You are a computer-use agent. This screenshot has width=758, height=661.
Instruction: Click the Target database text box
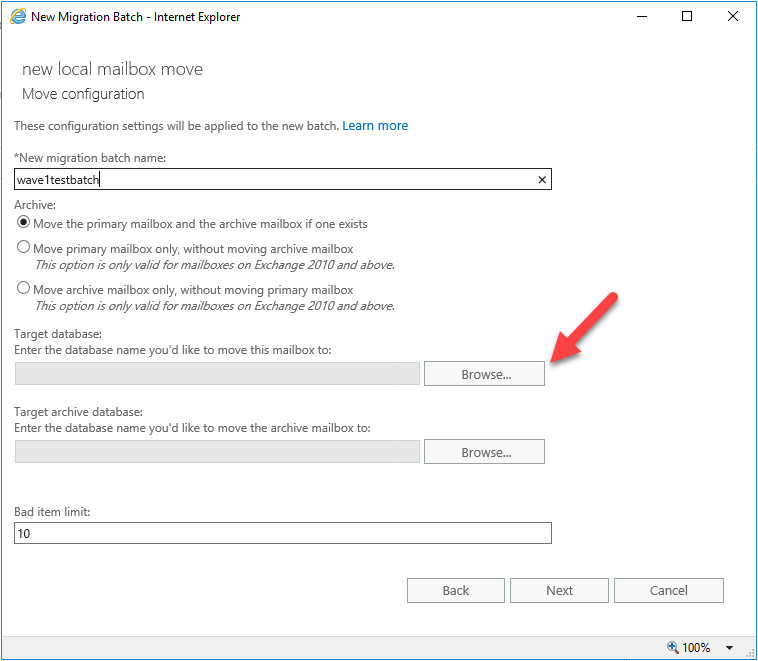click(x=217, y=374)
